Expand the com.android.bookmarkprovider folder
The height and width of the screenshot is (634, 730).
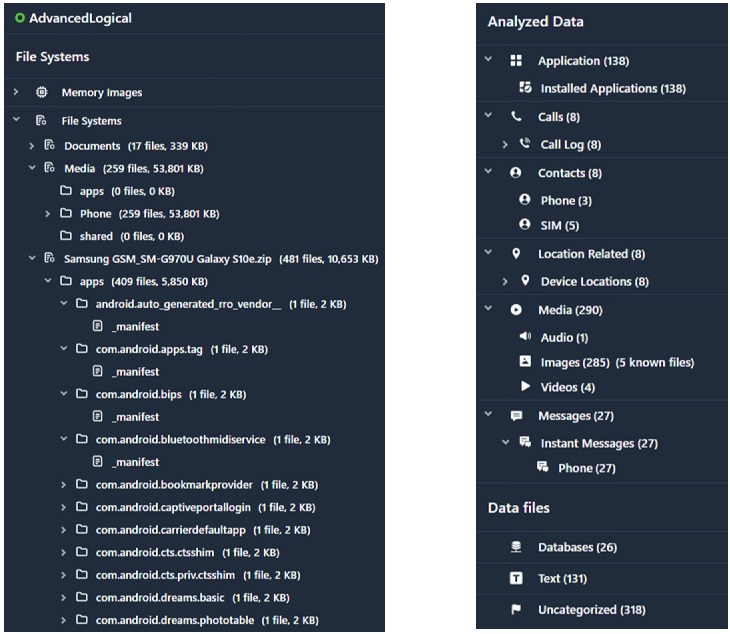[64, 485]
